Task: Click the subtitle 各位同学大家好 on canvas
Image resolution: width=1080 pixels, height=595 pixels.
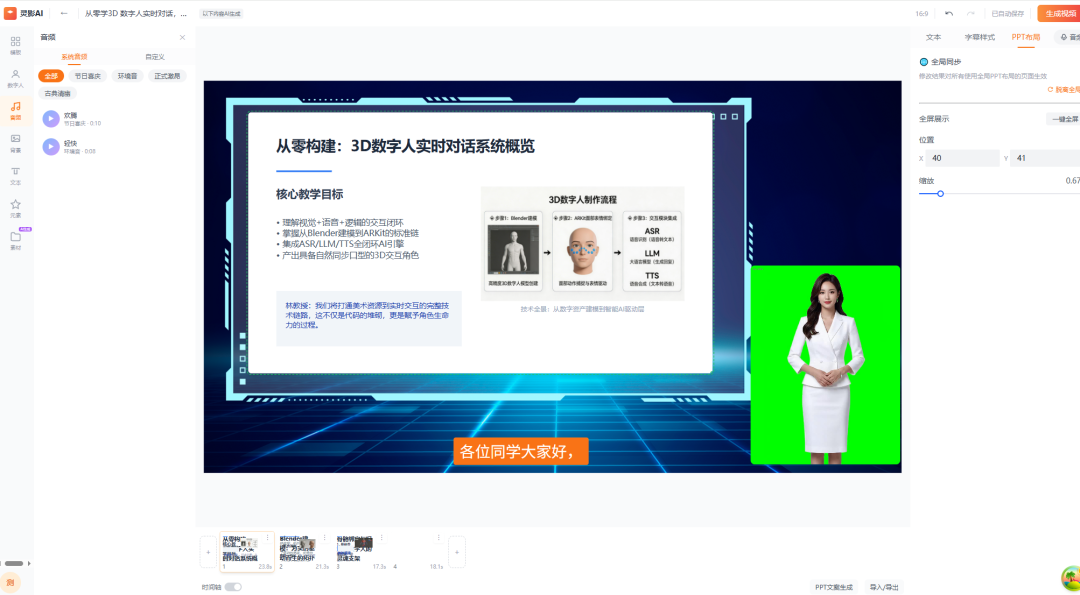Action: click(x=521, y=452)
